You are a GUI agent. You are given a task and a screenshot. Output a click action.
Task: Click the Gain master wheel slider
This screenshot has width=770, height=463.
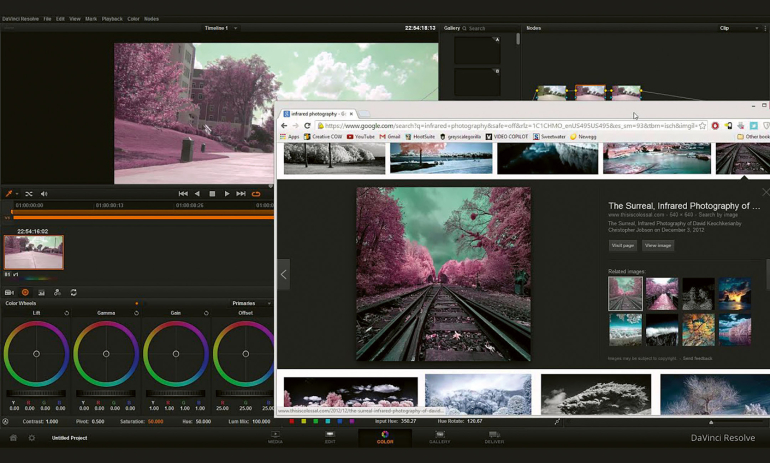pyautogui.click(x=176, y=393)
